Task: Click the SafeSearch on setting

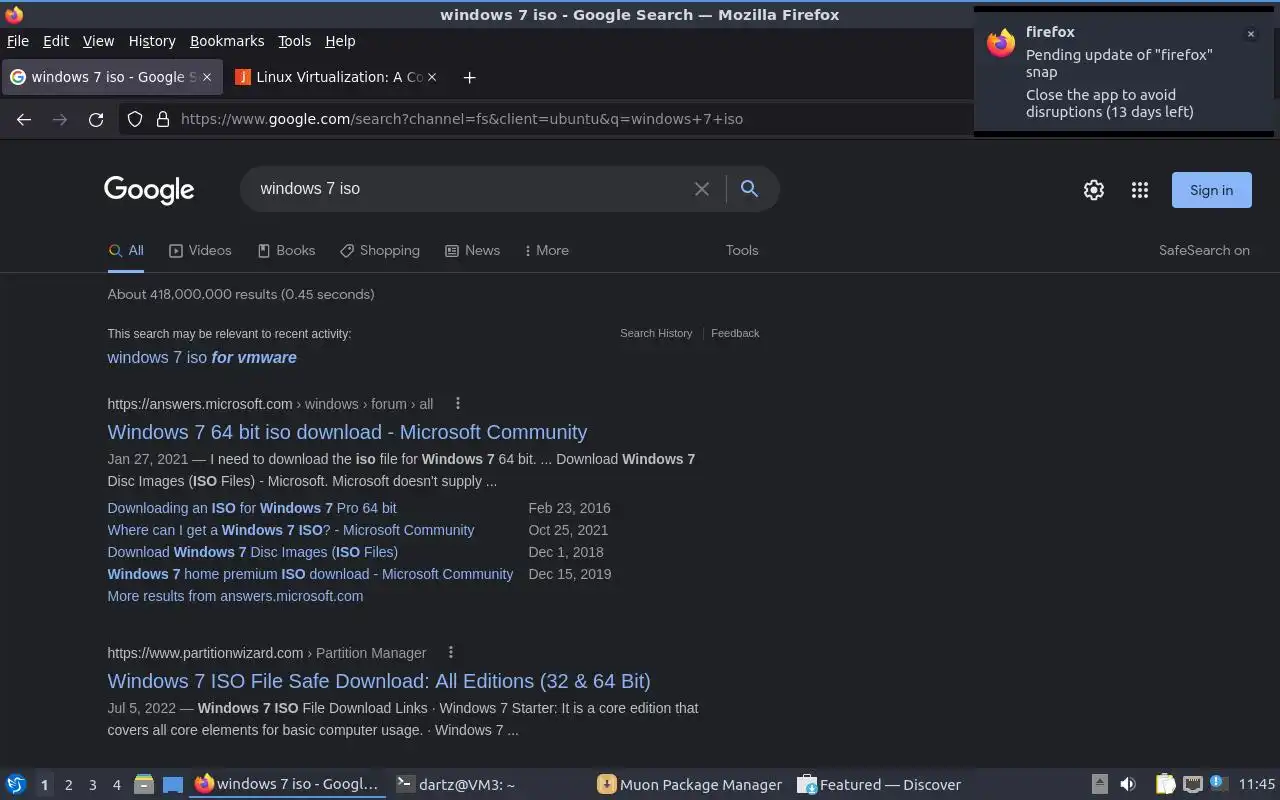Action: click(x=1204, y=250)
